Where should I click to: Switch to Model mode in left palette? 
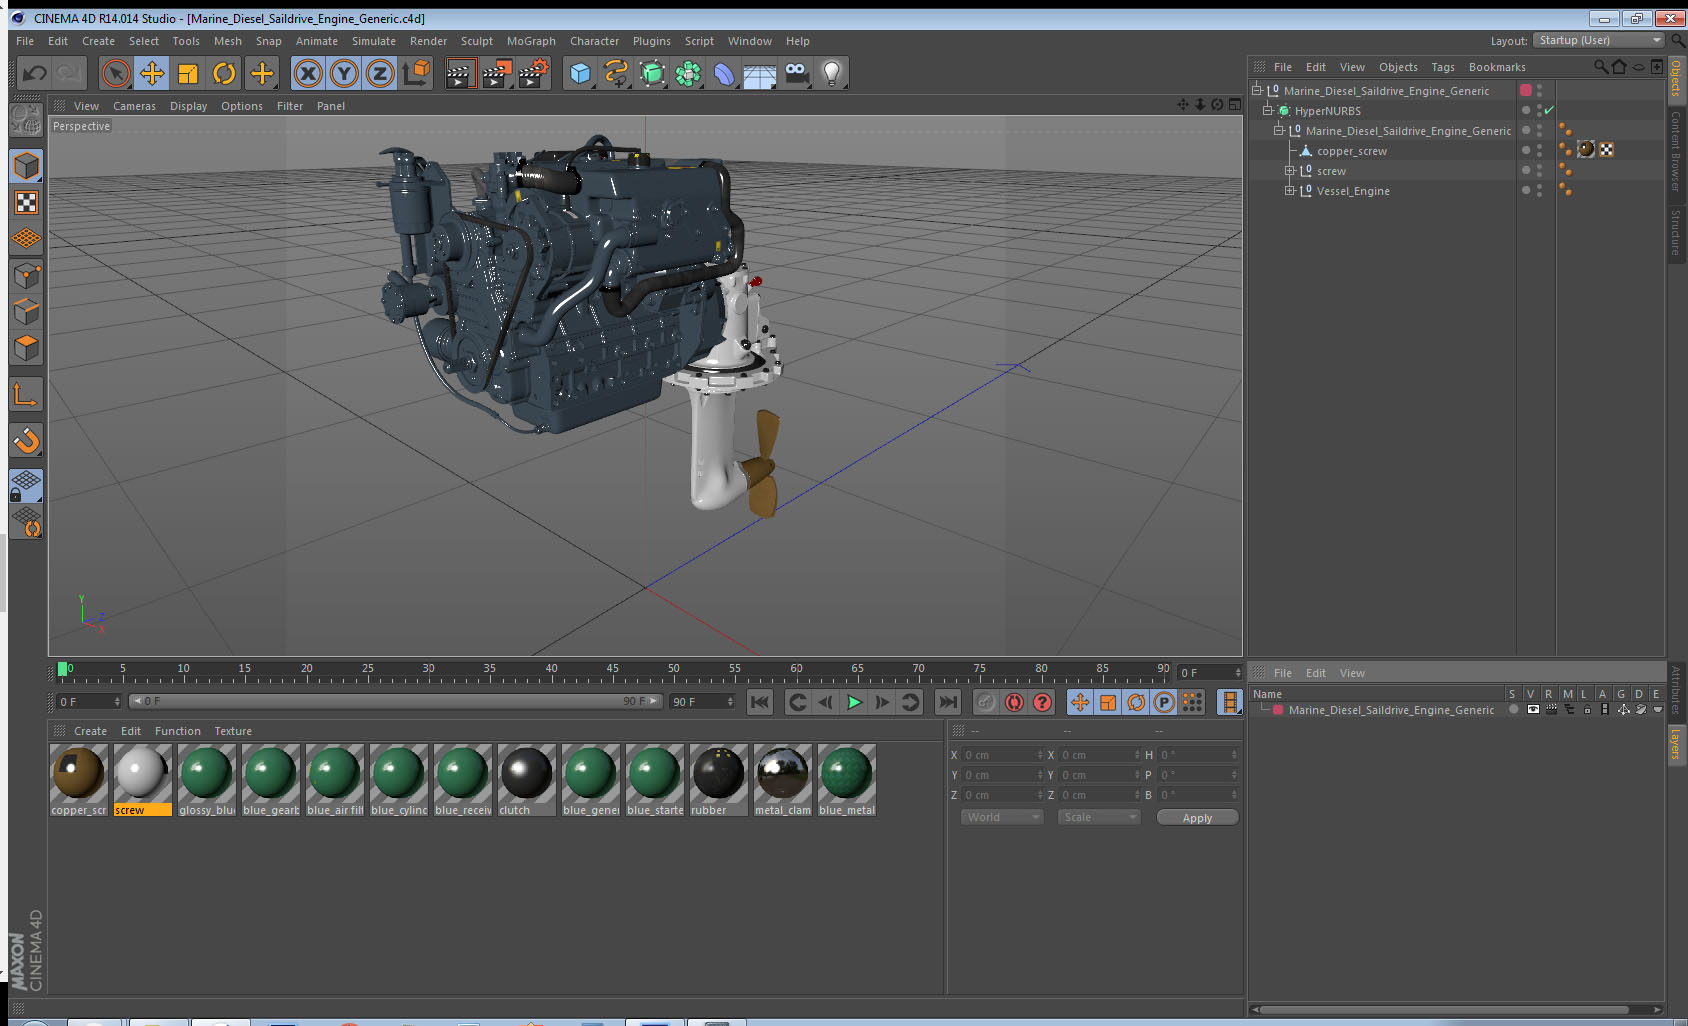pyautogui.click(x=26, y=166)
